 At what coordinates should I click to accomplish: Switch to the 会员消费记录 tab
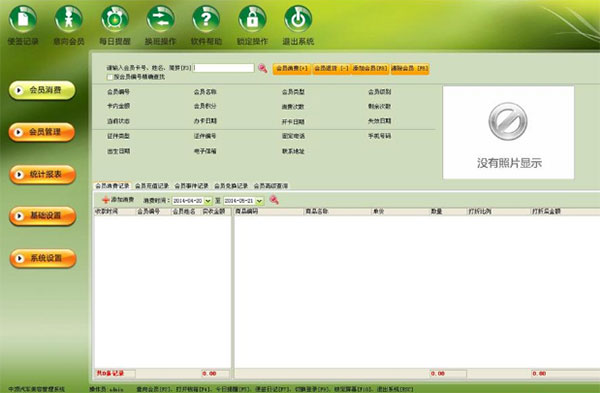tap(112, 186)
